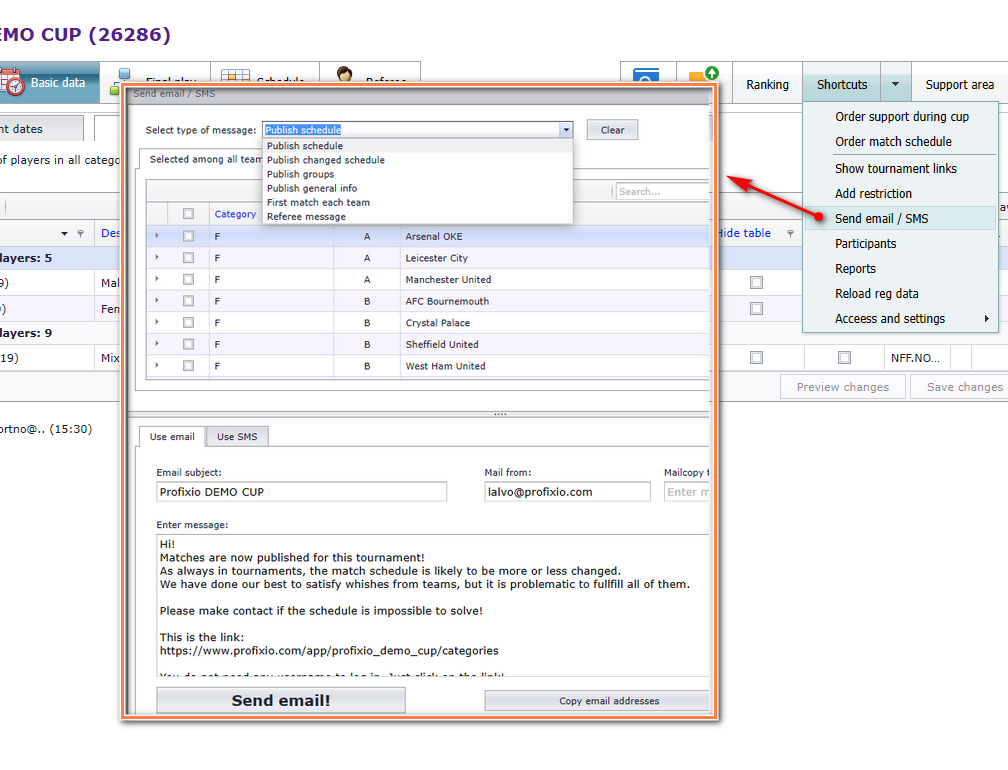Image resolution: width=1008 pixels, height=770 pixels.
Task: Click the Save changes button
Action: (960, 387)
